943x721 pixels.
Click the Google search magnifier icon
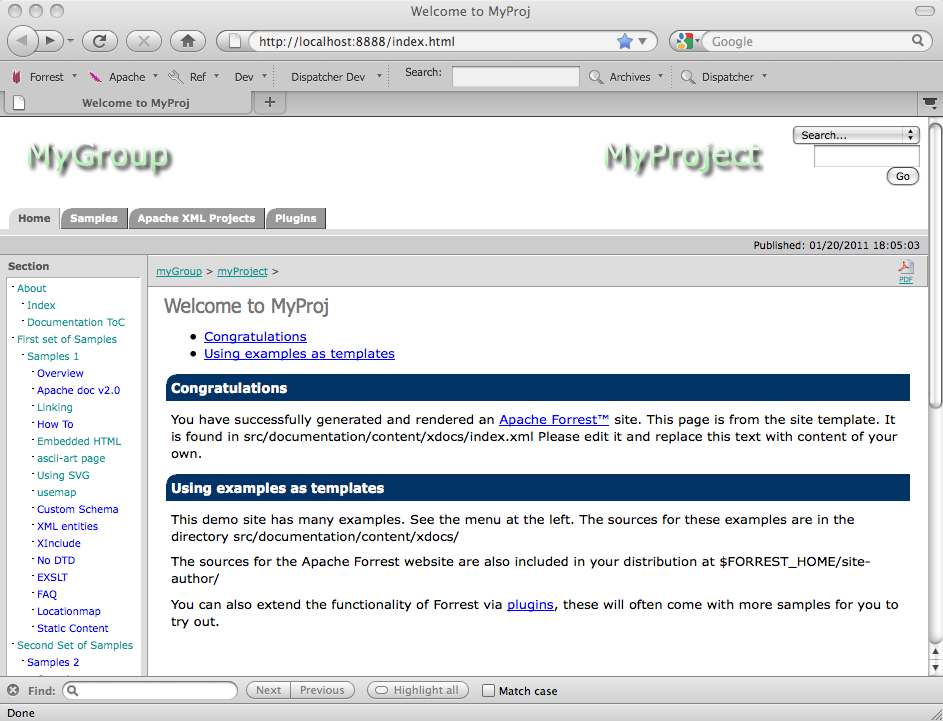pyautogui.click(x=918, y=41)
